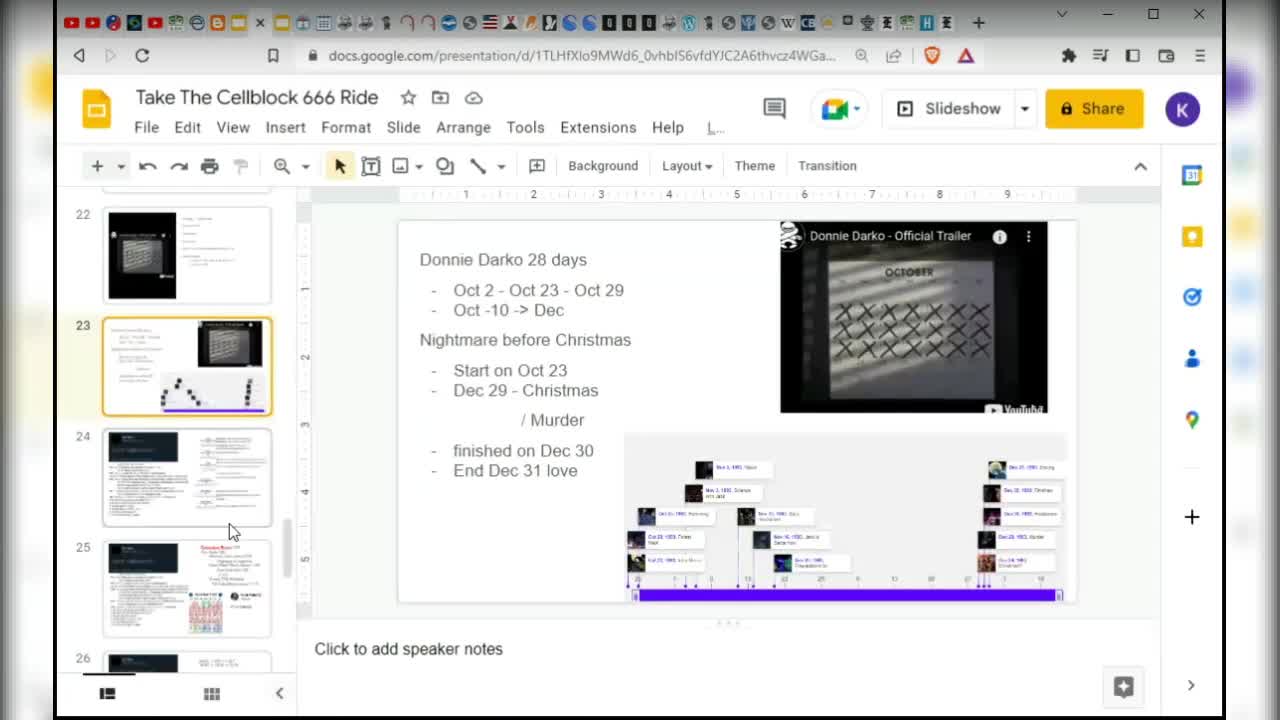Open the View menu

(233, 128)
